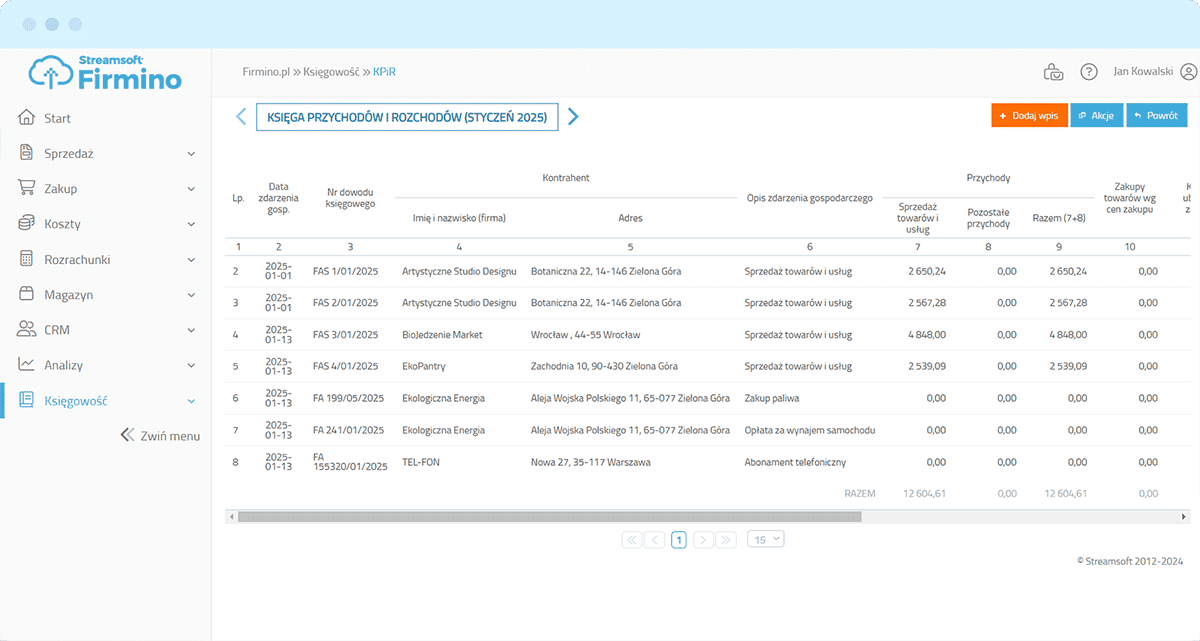Click the FA 199/05/2025 document number
The height and width of the screenshot is (641, 1200).
pyautogui.click(x=348, y=398)
